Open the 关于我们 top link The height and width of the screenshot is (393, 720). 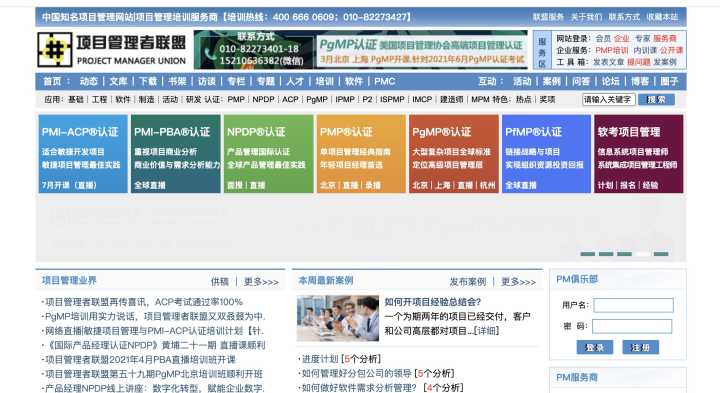pos(586,17)
